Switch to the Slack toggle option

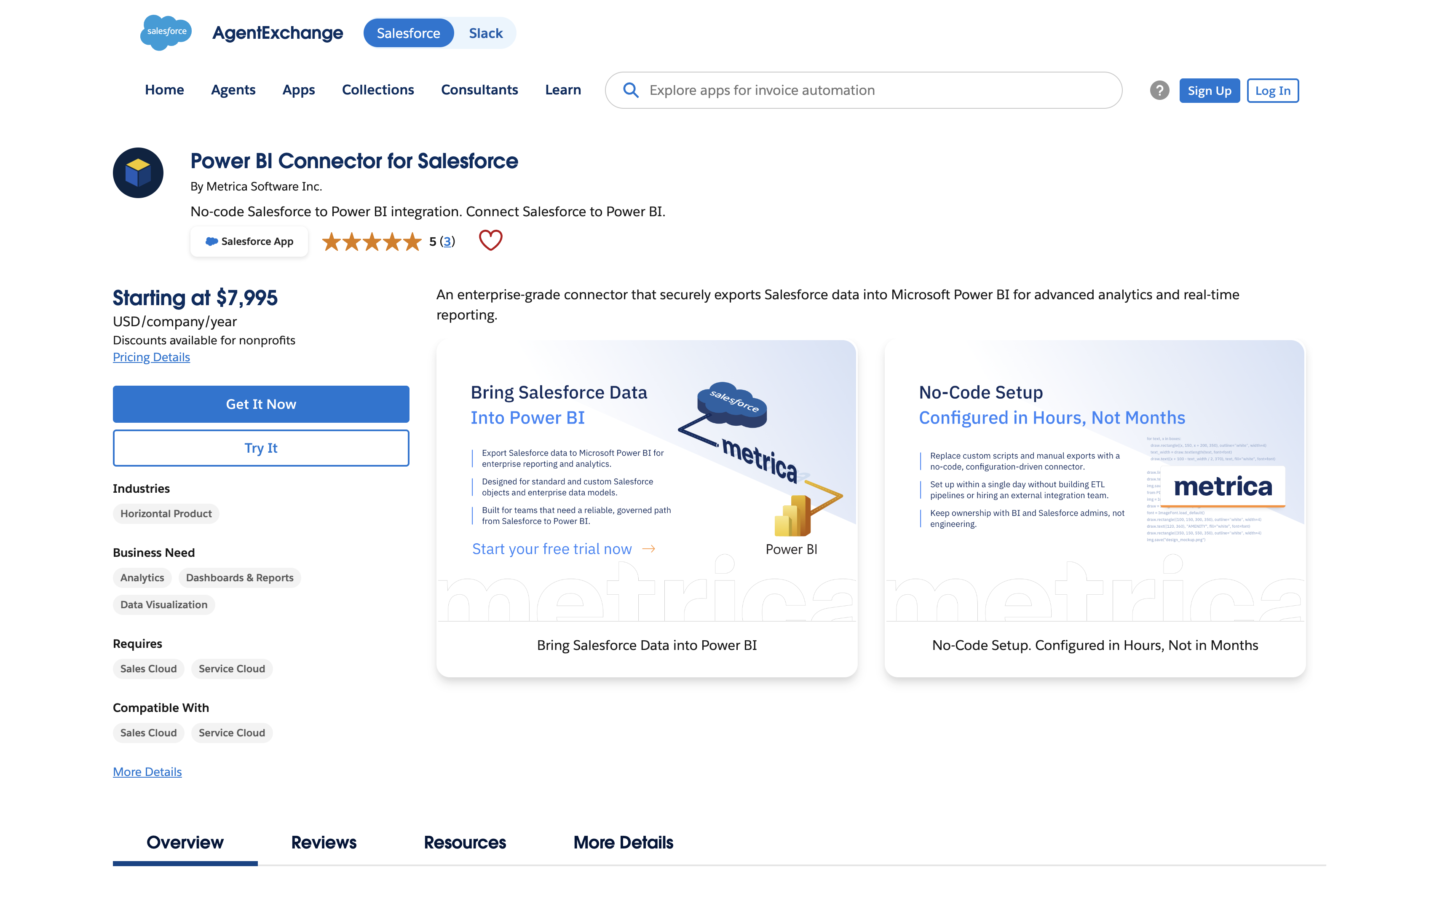pyautogui.click(x=486, y=33)
